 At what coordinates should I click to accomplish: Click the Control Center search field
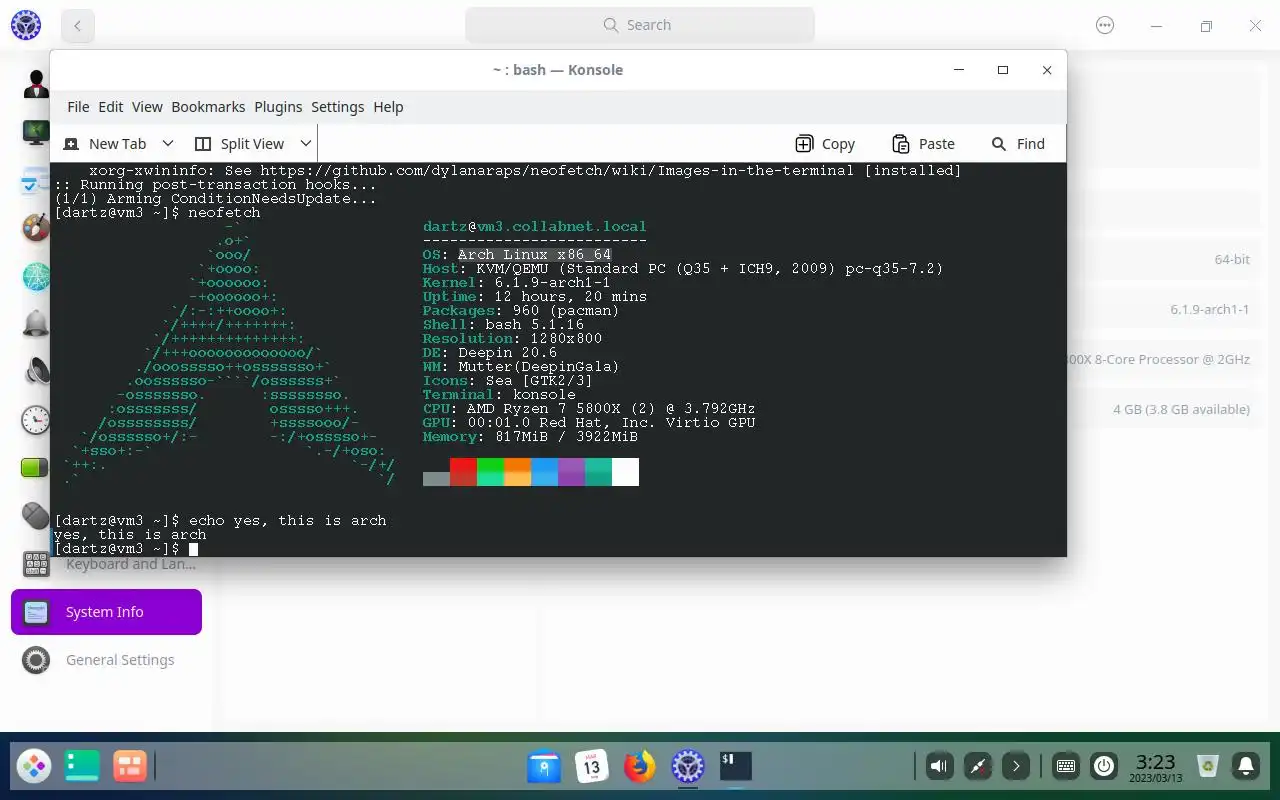[x=640, y=25]
